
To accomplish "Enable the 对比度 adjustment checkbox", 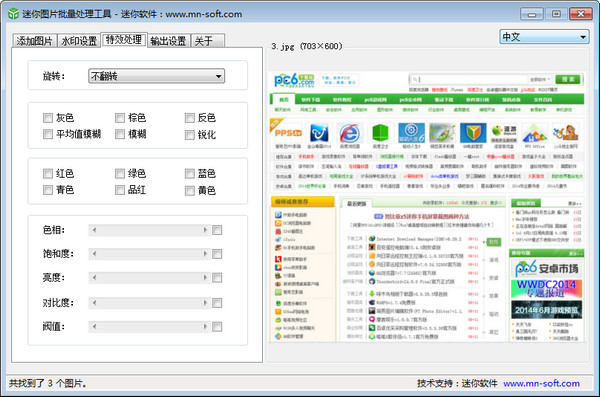I will point(217,303).
